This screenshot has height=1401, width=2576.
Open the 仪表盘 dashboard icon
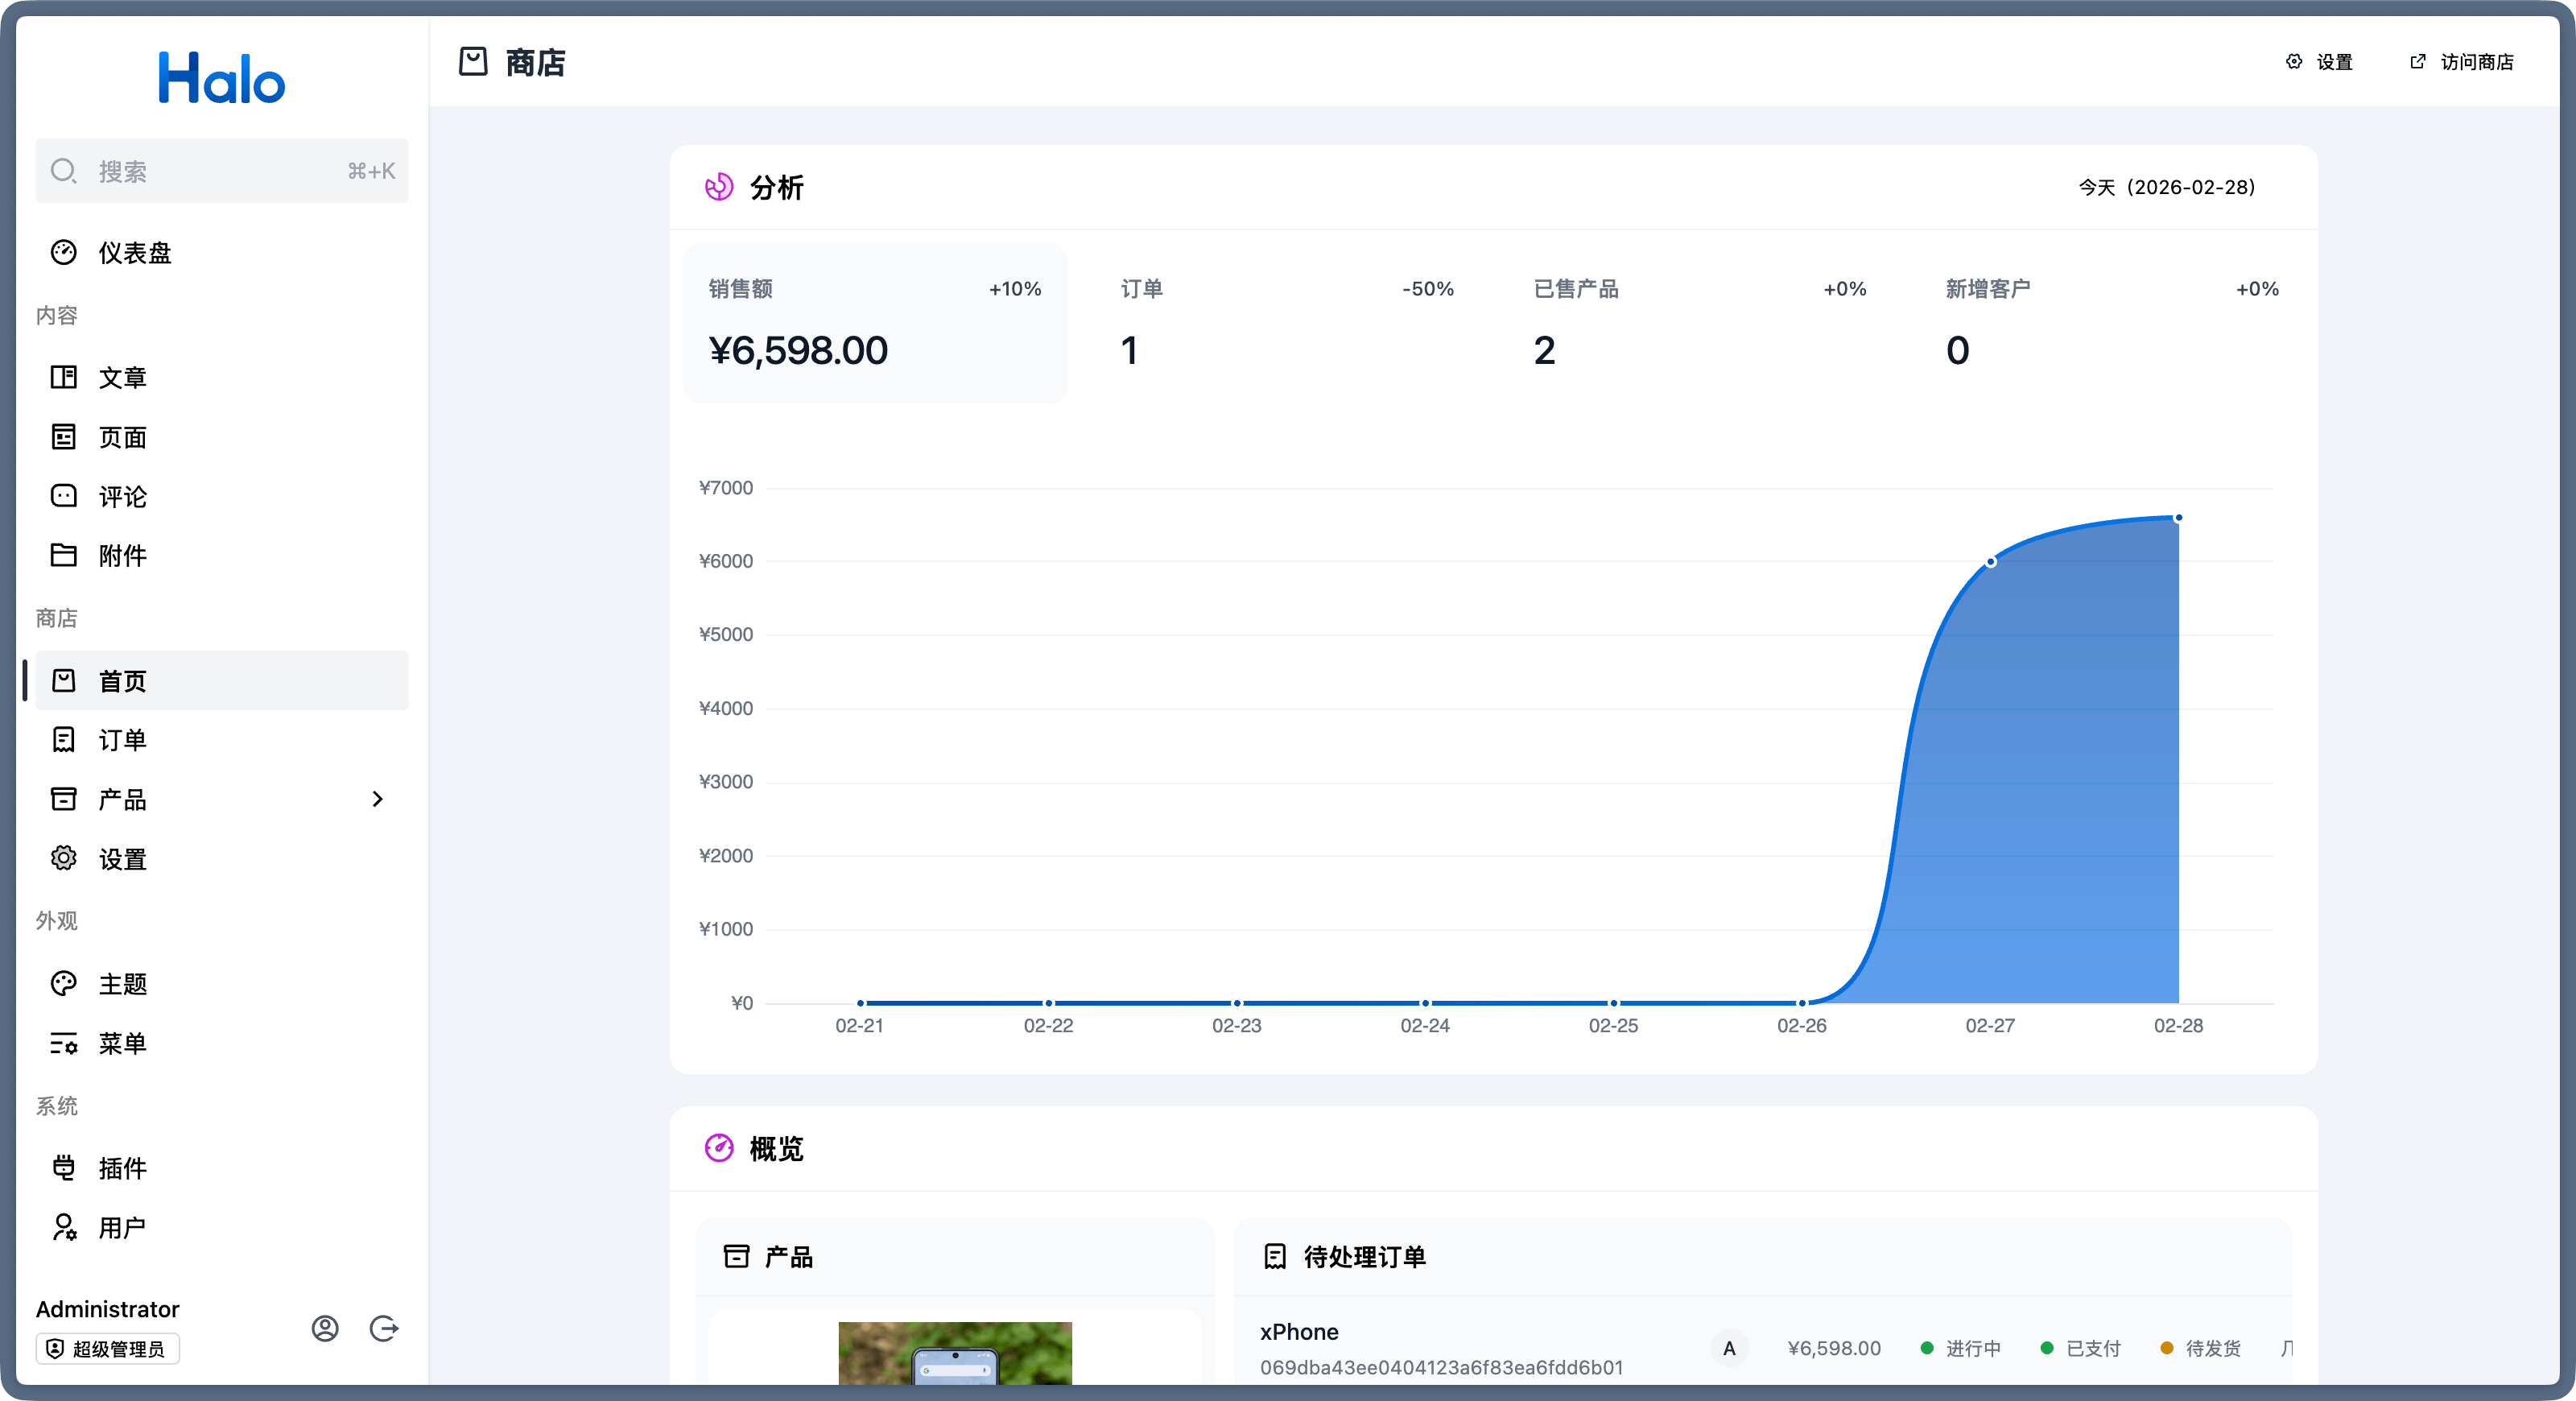click(64, 252)
